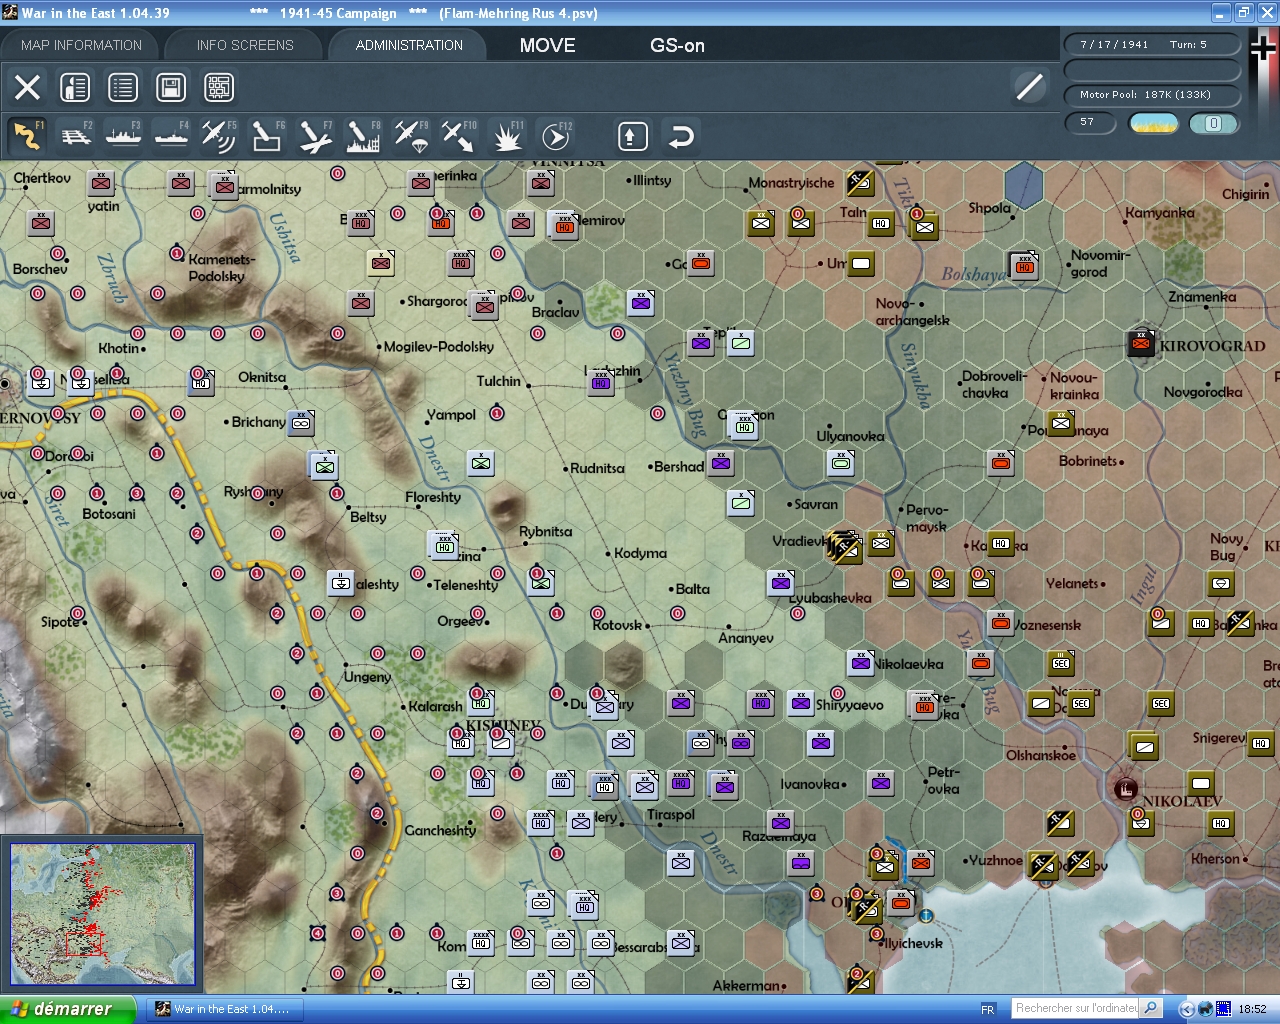This screenshot has height=1024, width=1280.
Task: Click the Kherson city label
Action: pyautogui.click(x=1215, y=859)
